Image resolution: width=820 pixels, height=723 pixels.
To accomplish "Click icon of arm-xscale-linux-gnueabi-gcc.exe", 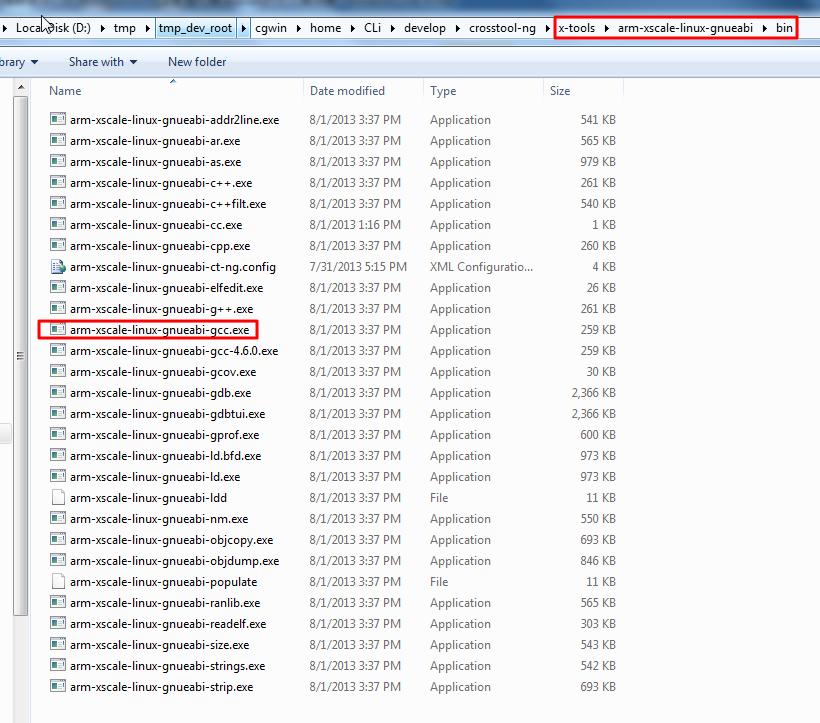I will click(x=58, y=329).
